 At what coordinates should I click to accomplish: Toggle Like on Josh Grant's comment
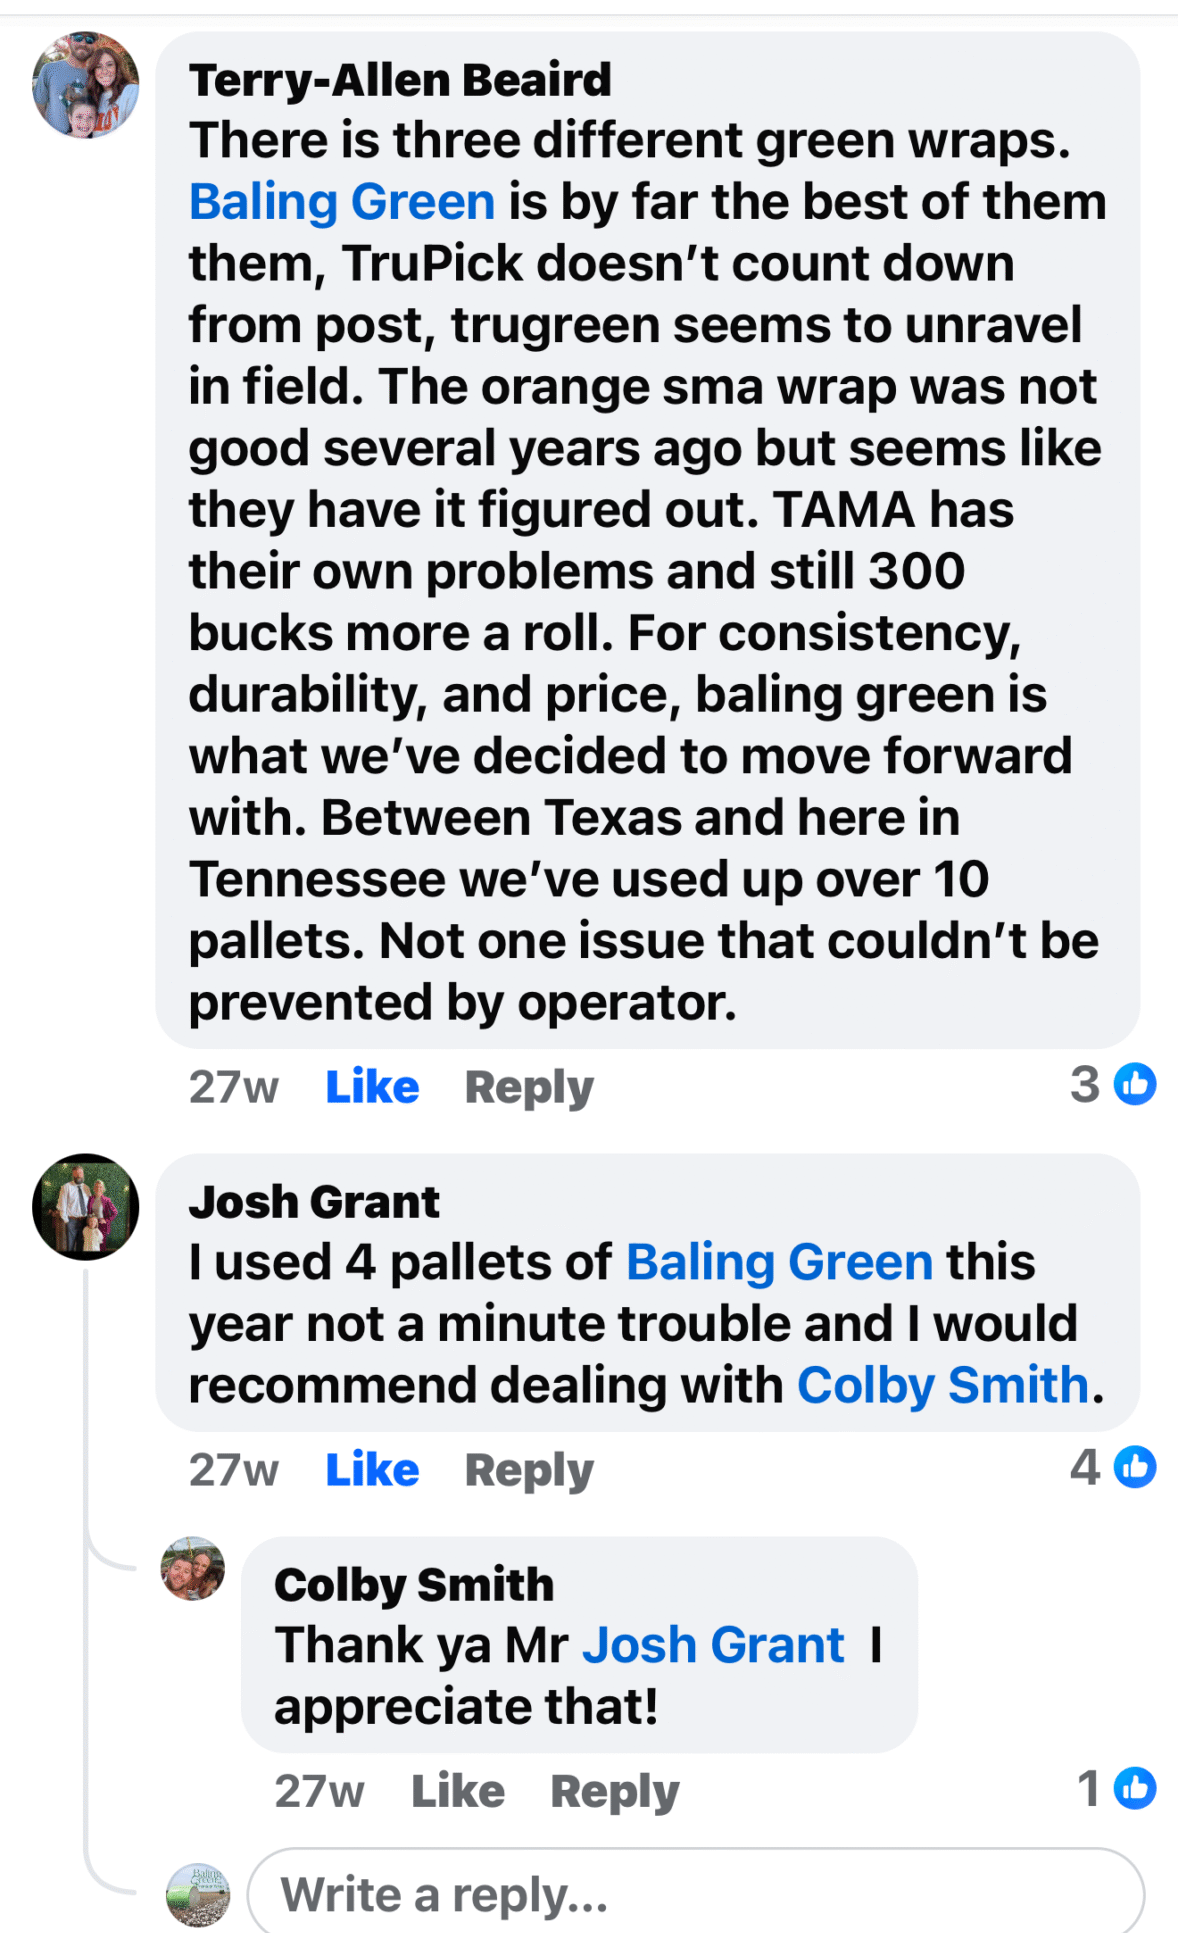[372, 1470]
